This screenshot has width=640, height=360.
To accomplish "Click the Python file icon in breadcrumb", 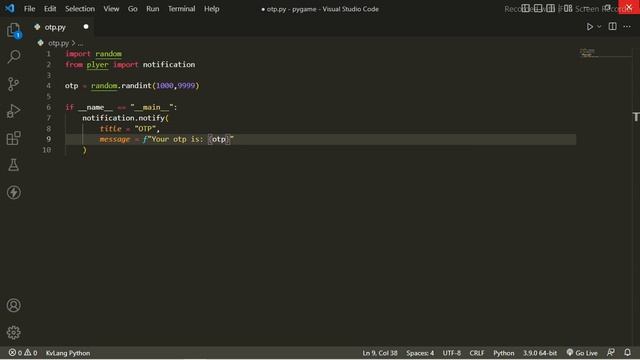I will pos(40,42).
